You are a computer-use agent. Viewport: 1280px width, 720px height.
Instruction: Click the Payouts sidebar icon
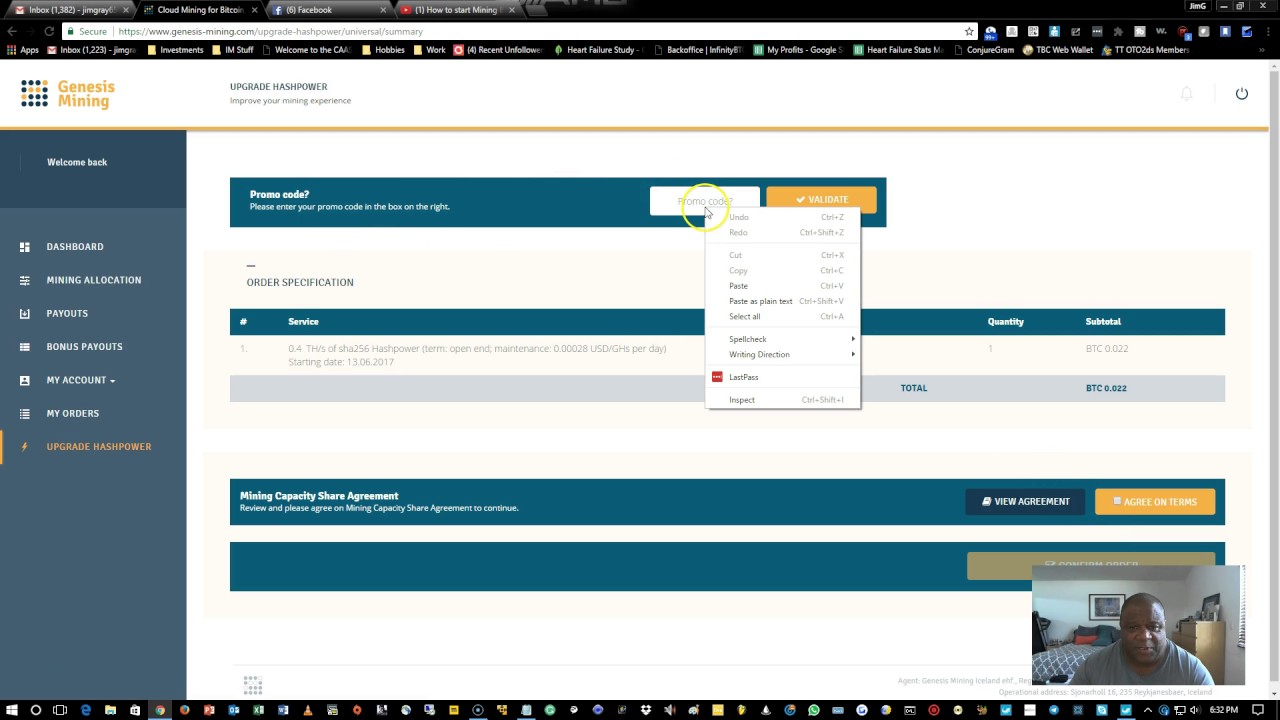tap(25, 313)
